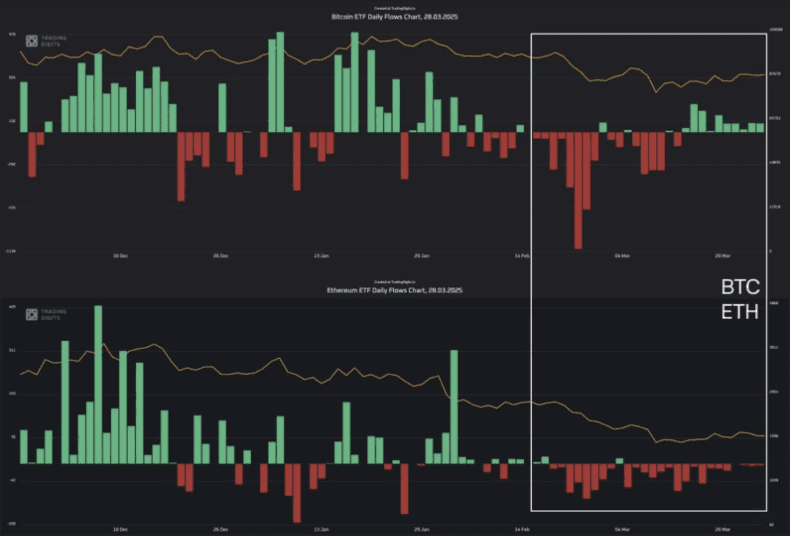Click the 04 Mar date on Bitcoin axis
The width and height of the screenshot is (792, 536).
coord(622,256)
